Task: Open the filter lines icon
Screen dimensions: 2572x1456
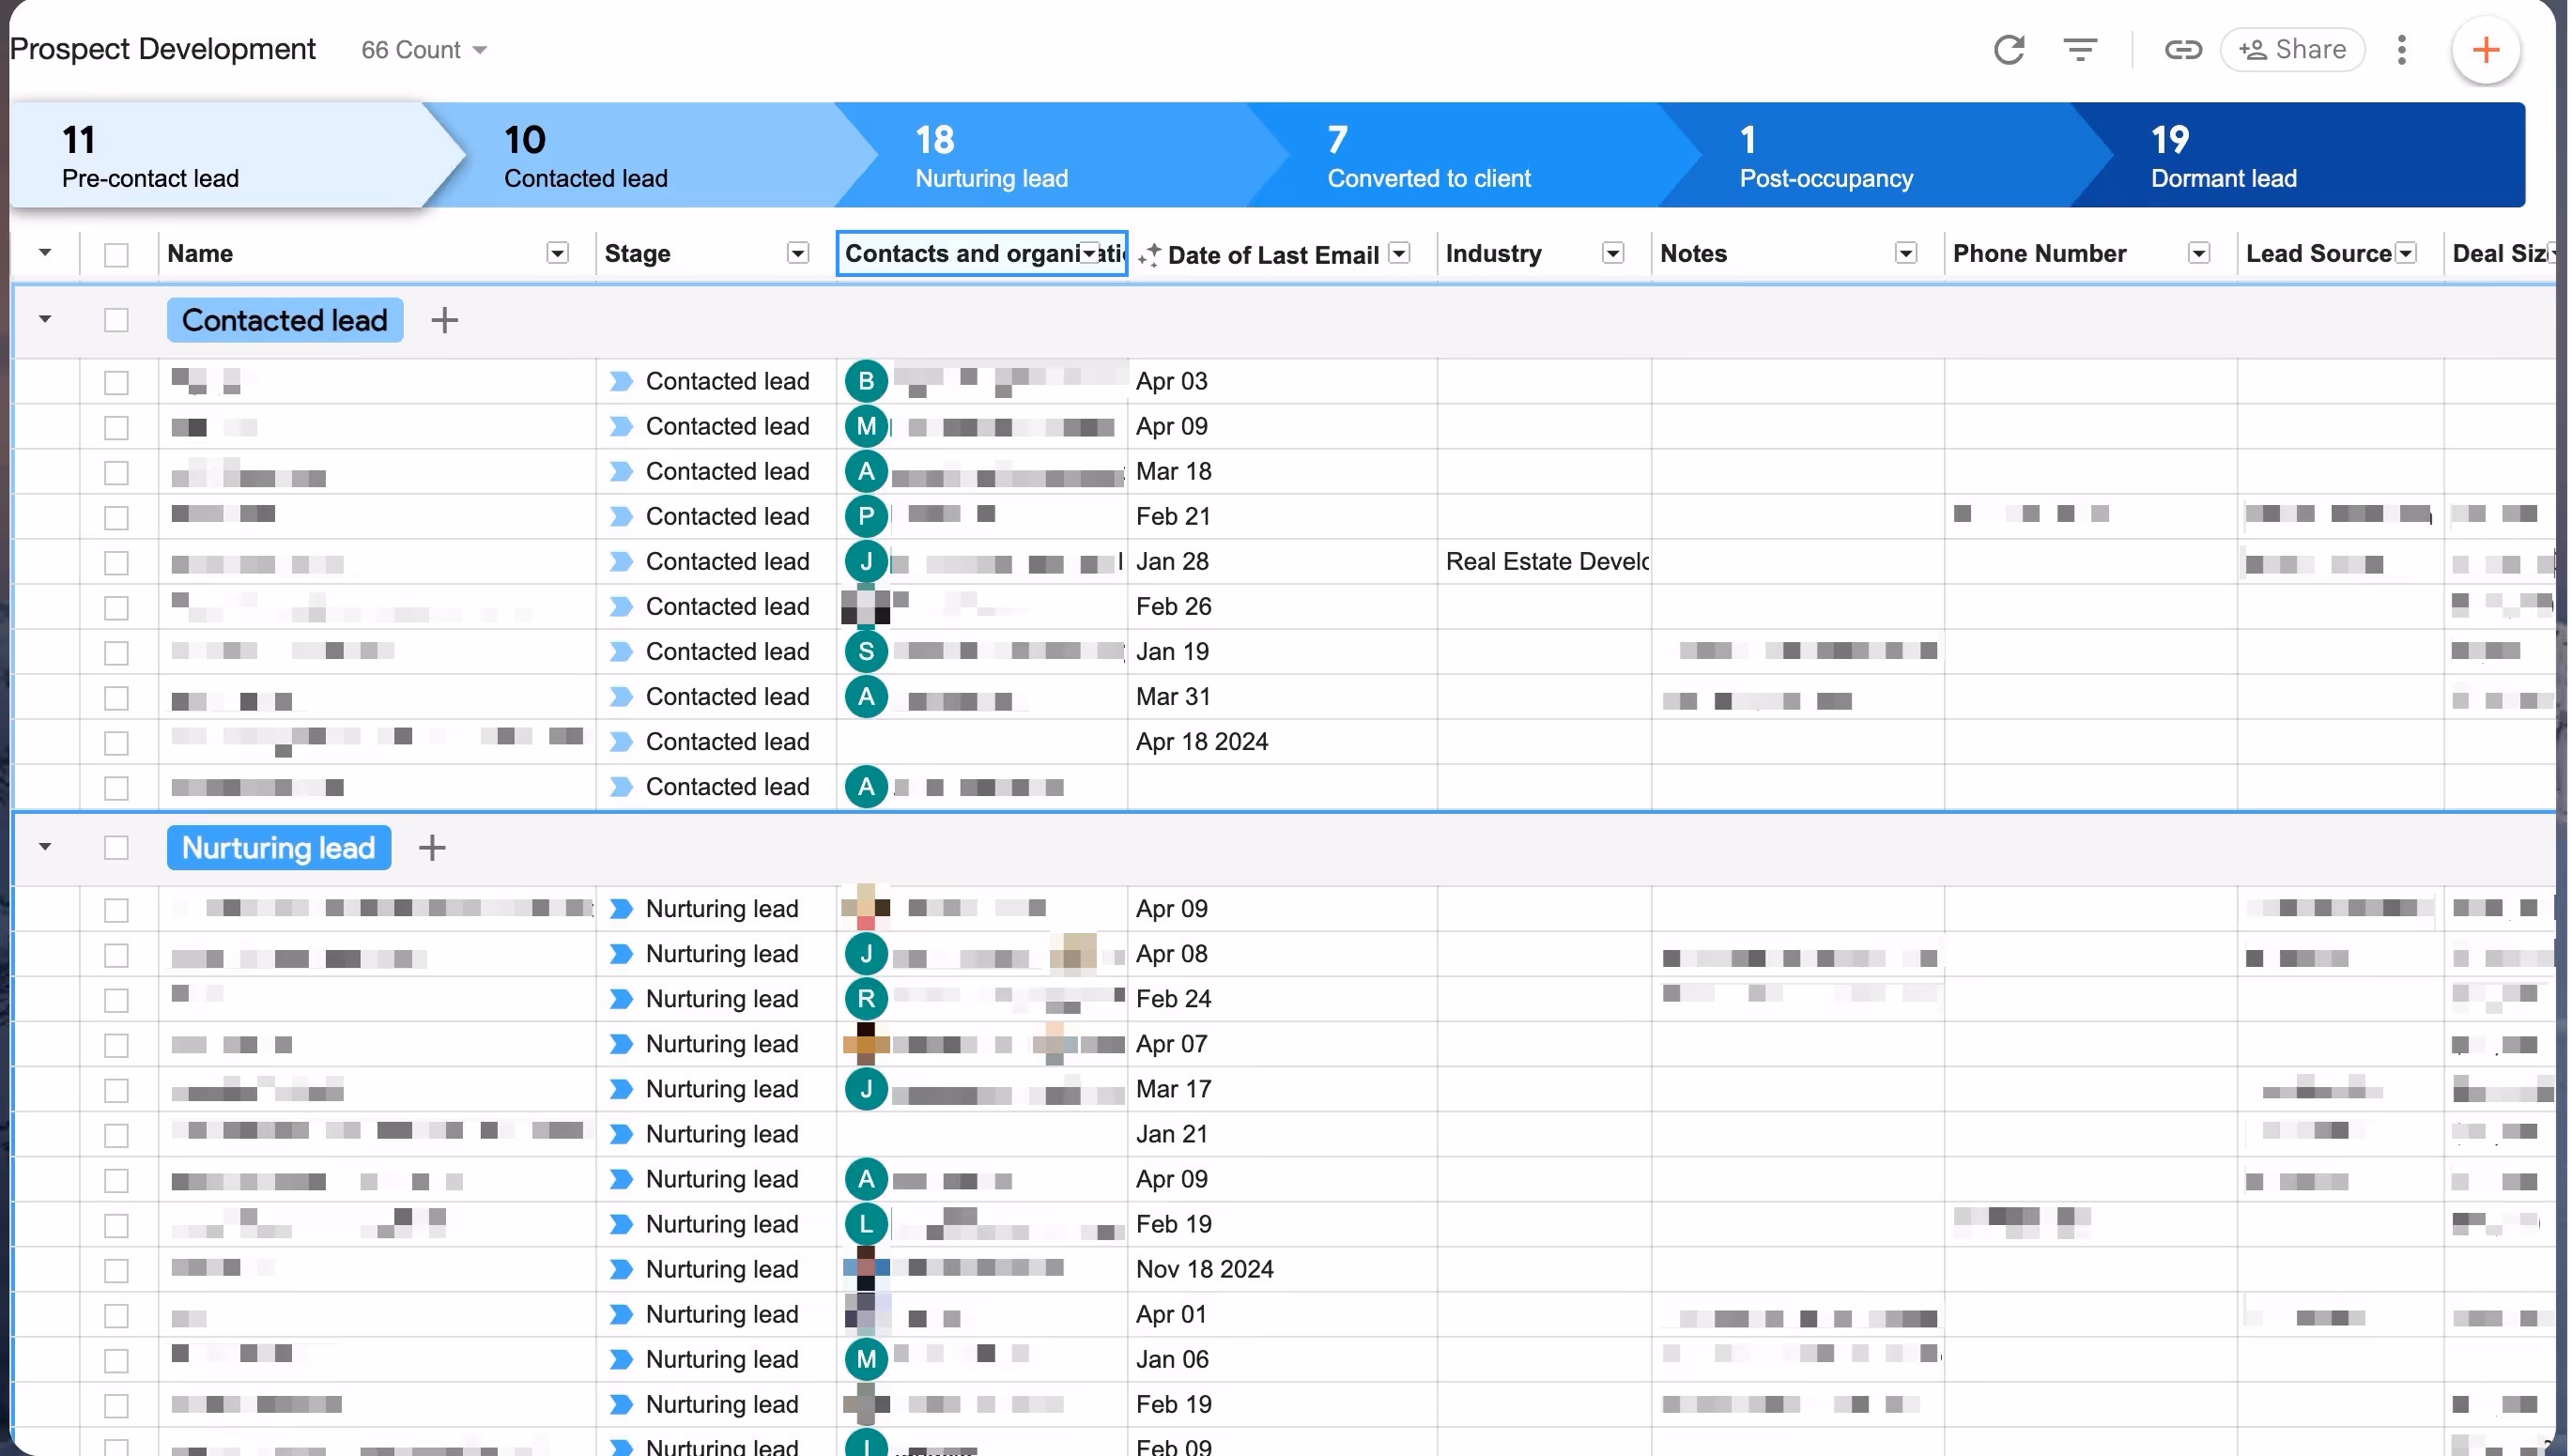Action: pos(2080,50)
